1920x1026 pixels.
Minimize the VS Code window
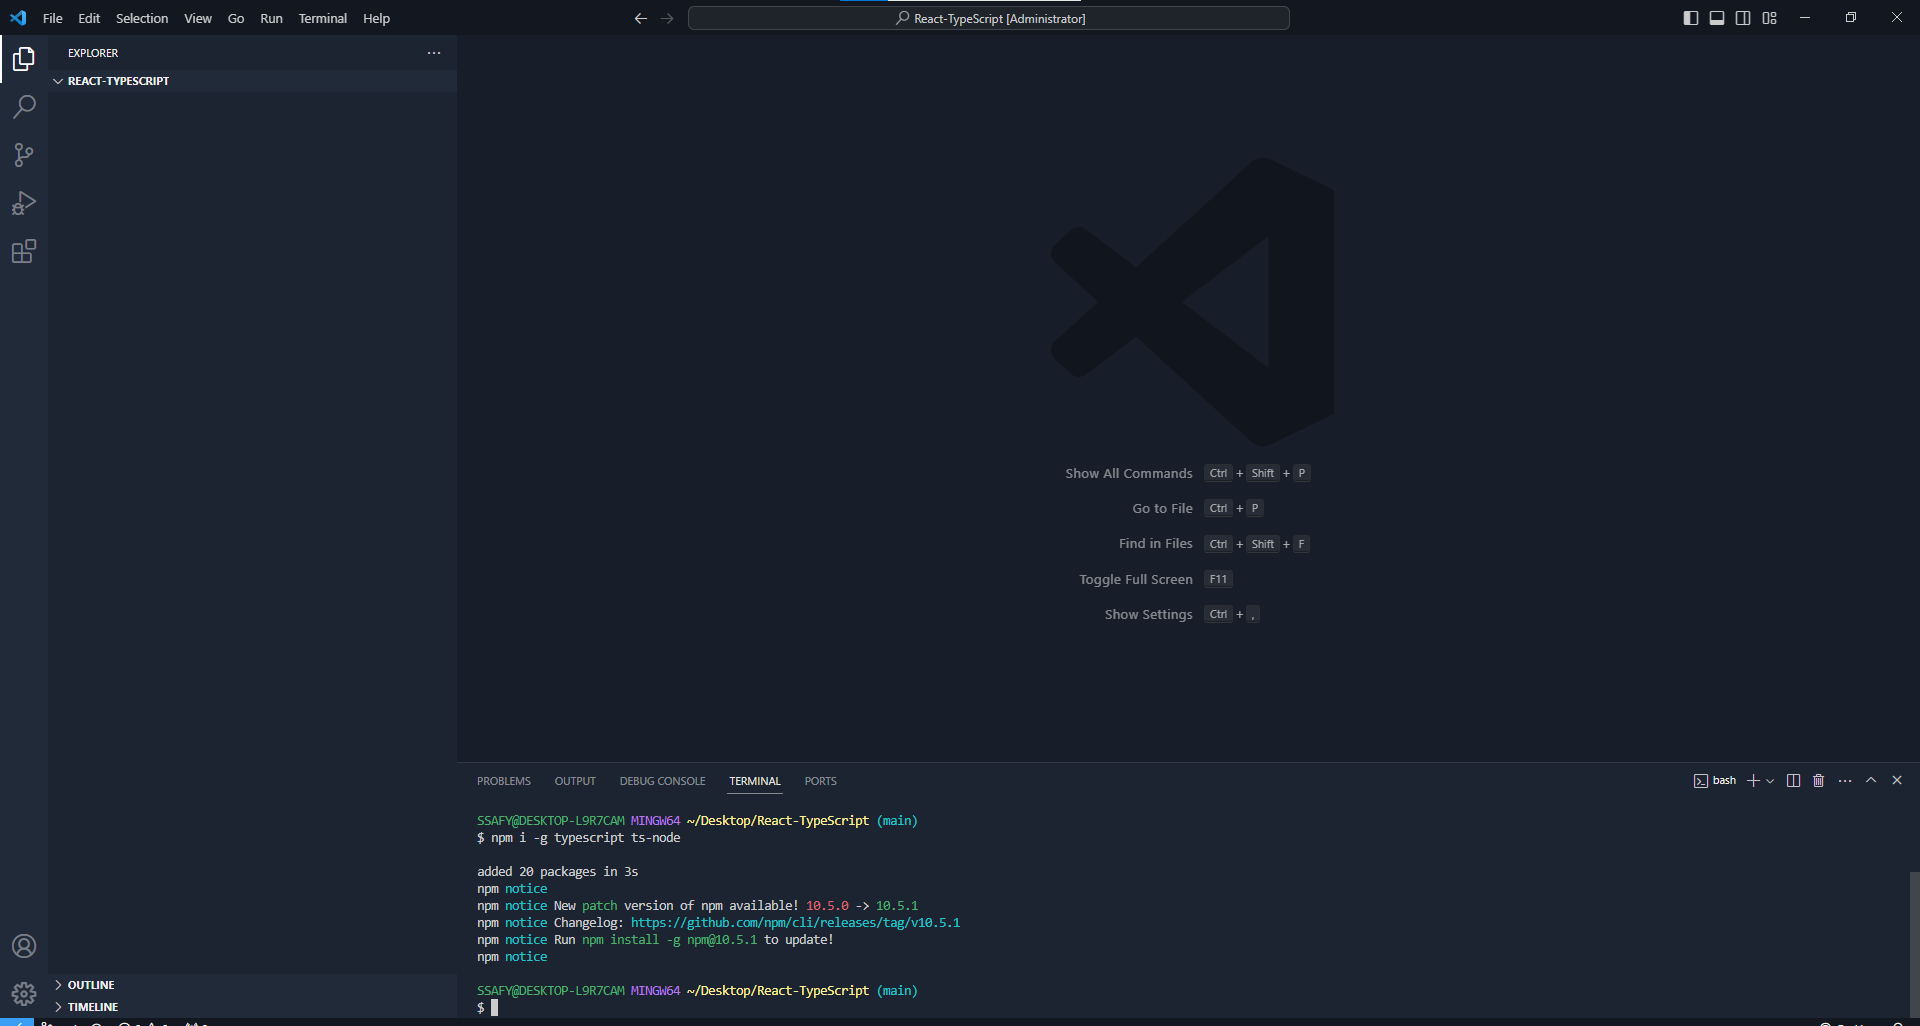pos(1805,18)
